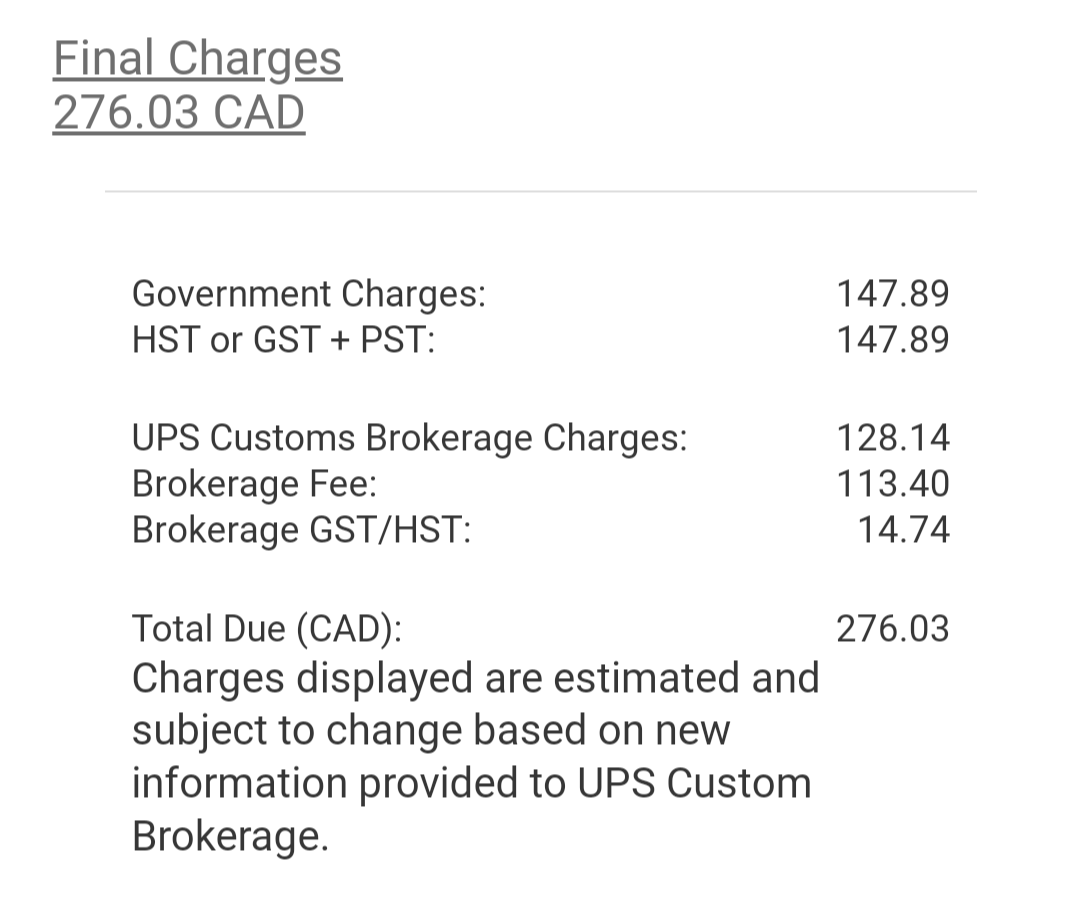Click the word 'Final' in the header

[103, 59]
